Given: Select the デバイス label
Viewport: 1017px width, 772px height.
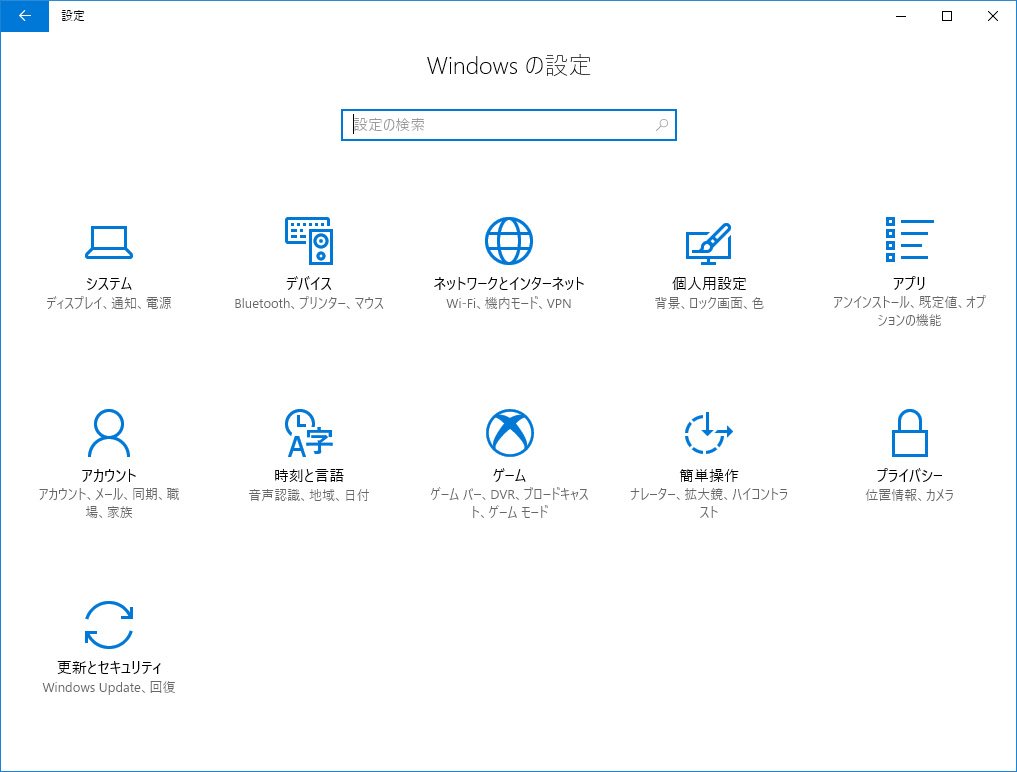Looking at the screenshot, I should (x=309, y=283).
